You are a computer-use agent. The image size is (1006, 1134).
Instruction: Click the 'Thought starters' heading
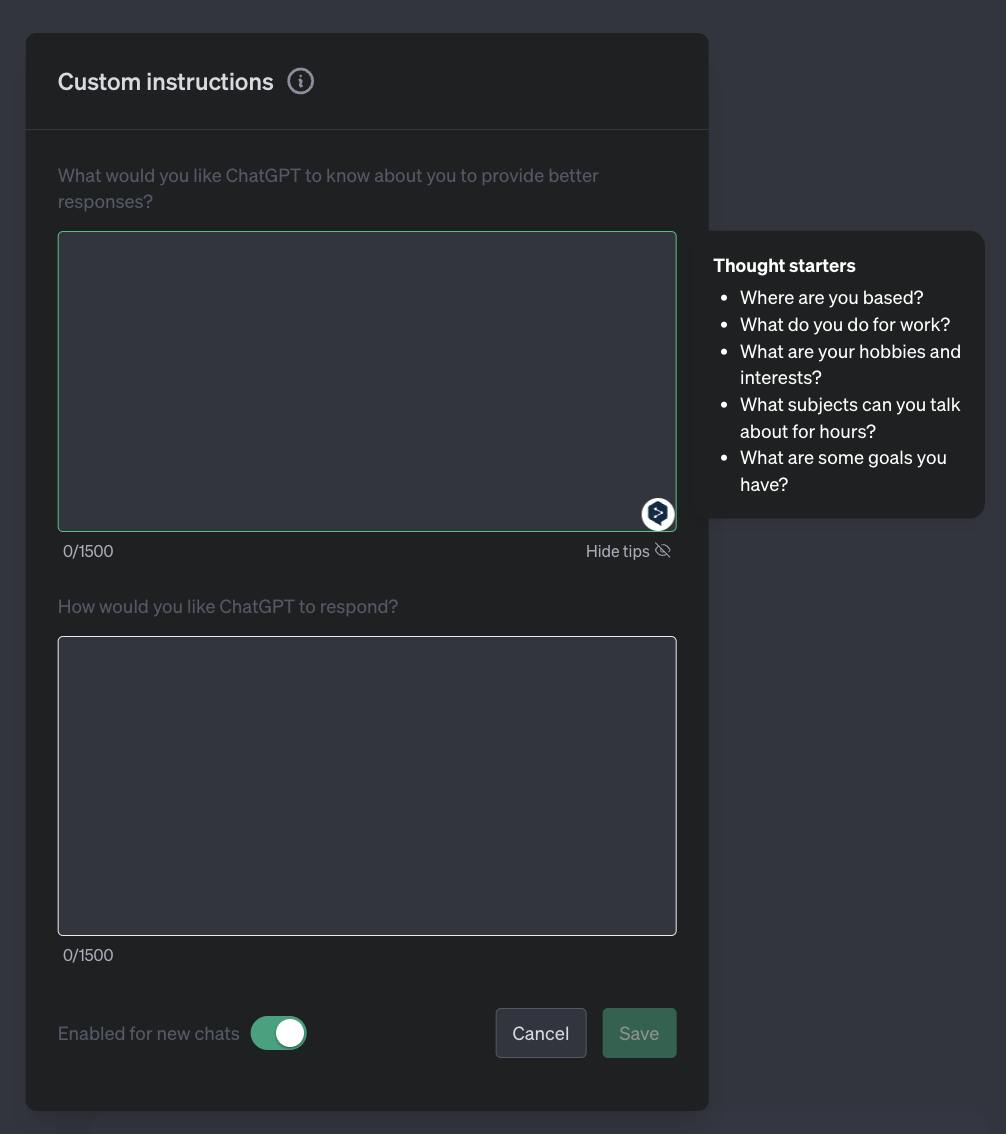click(x=784, y=265)
